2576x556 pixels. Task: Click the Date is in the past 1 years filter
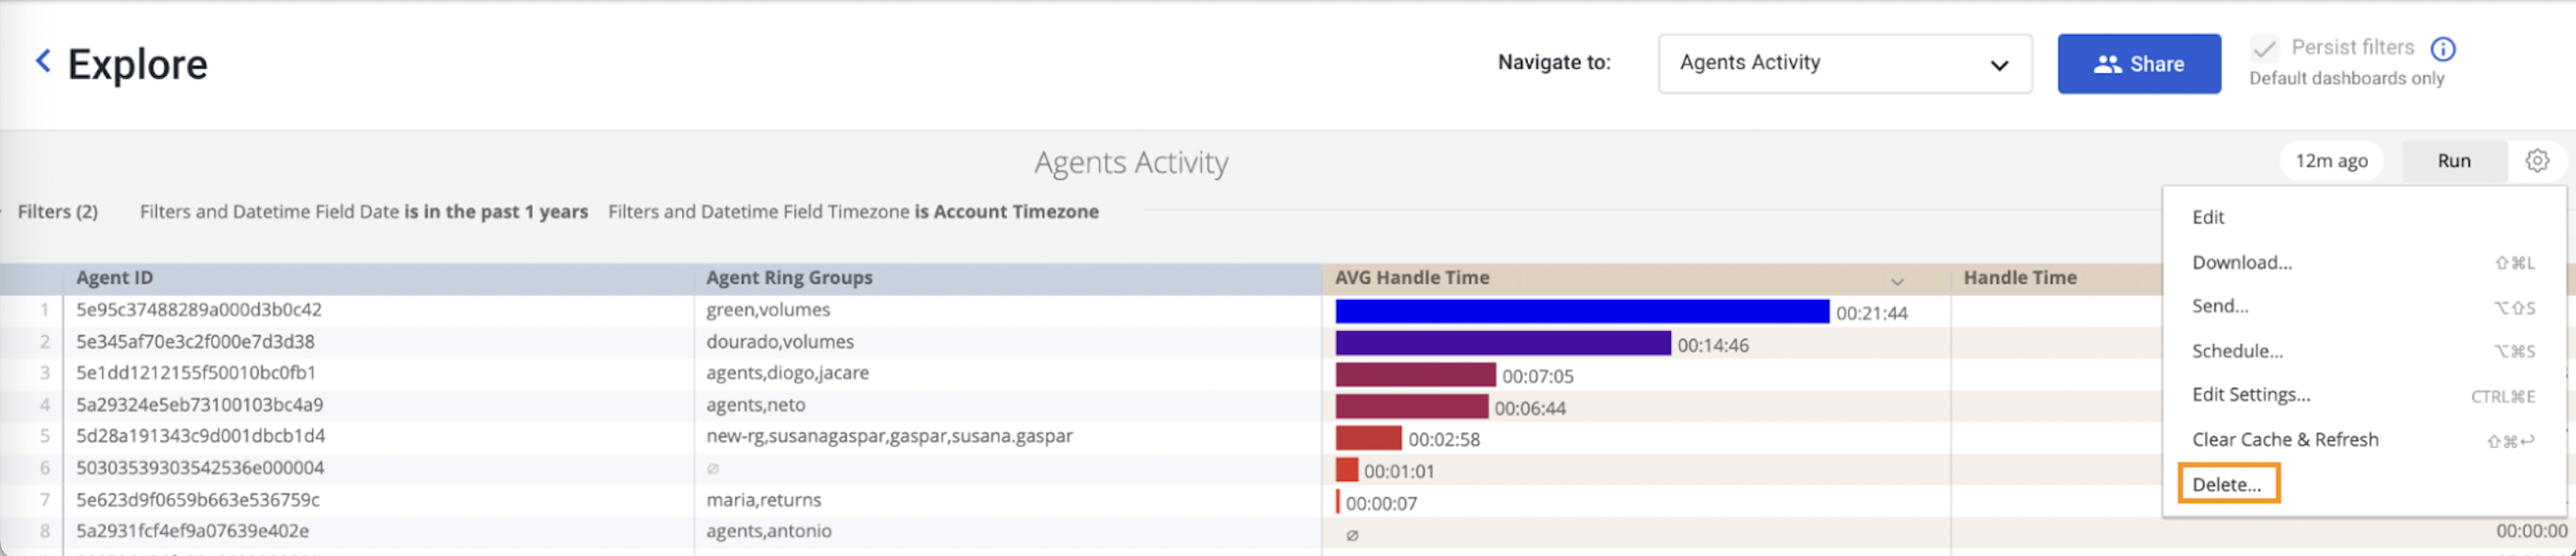[364, 212]
